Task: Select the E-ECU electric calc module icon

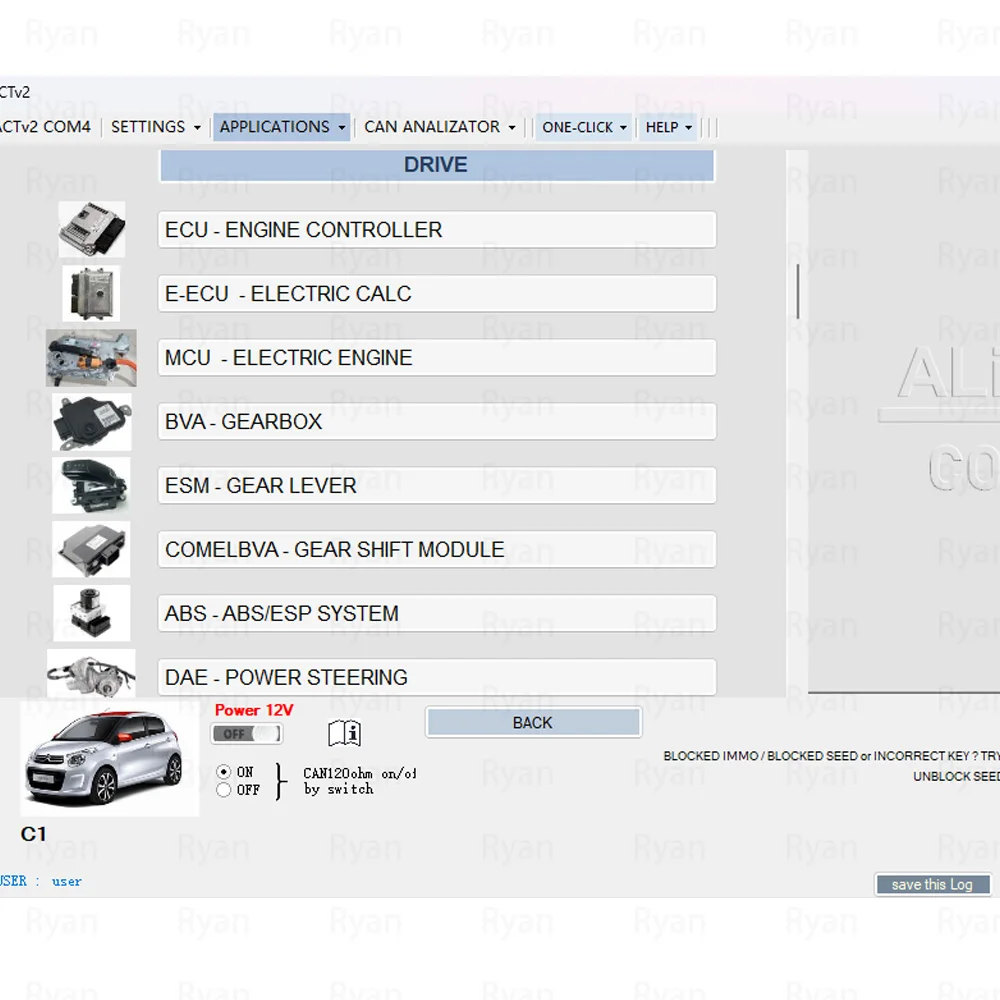Action: click(x=91, y=294)
